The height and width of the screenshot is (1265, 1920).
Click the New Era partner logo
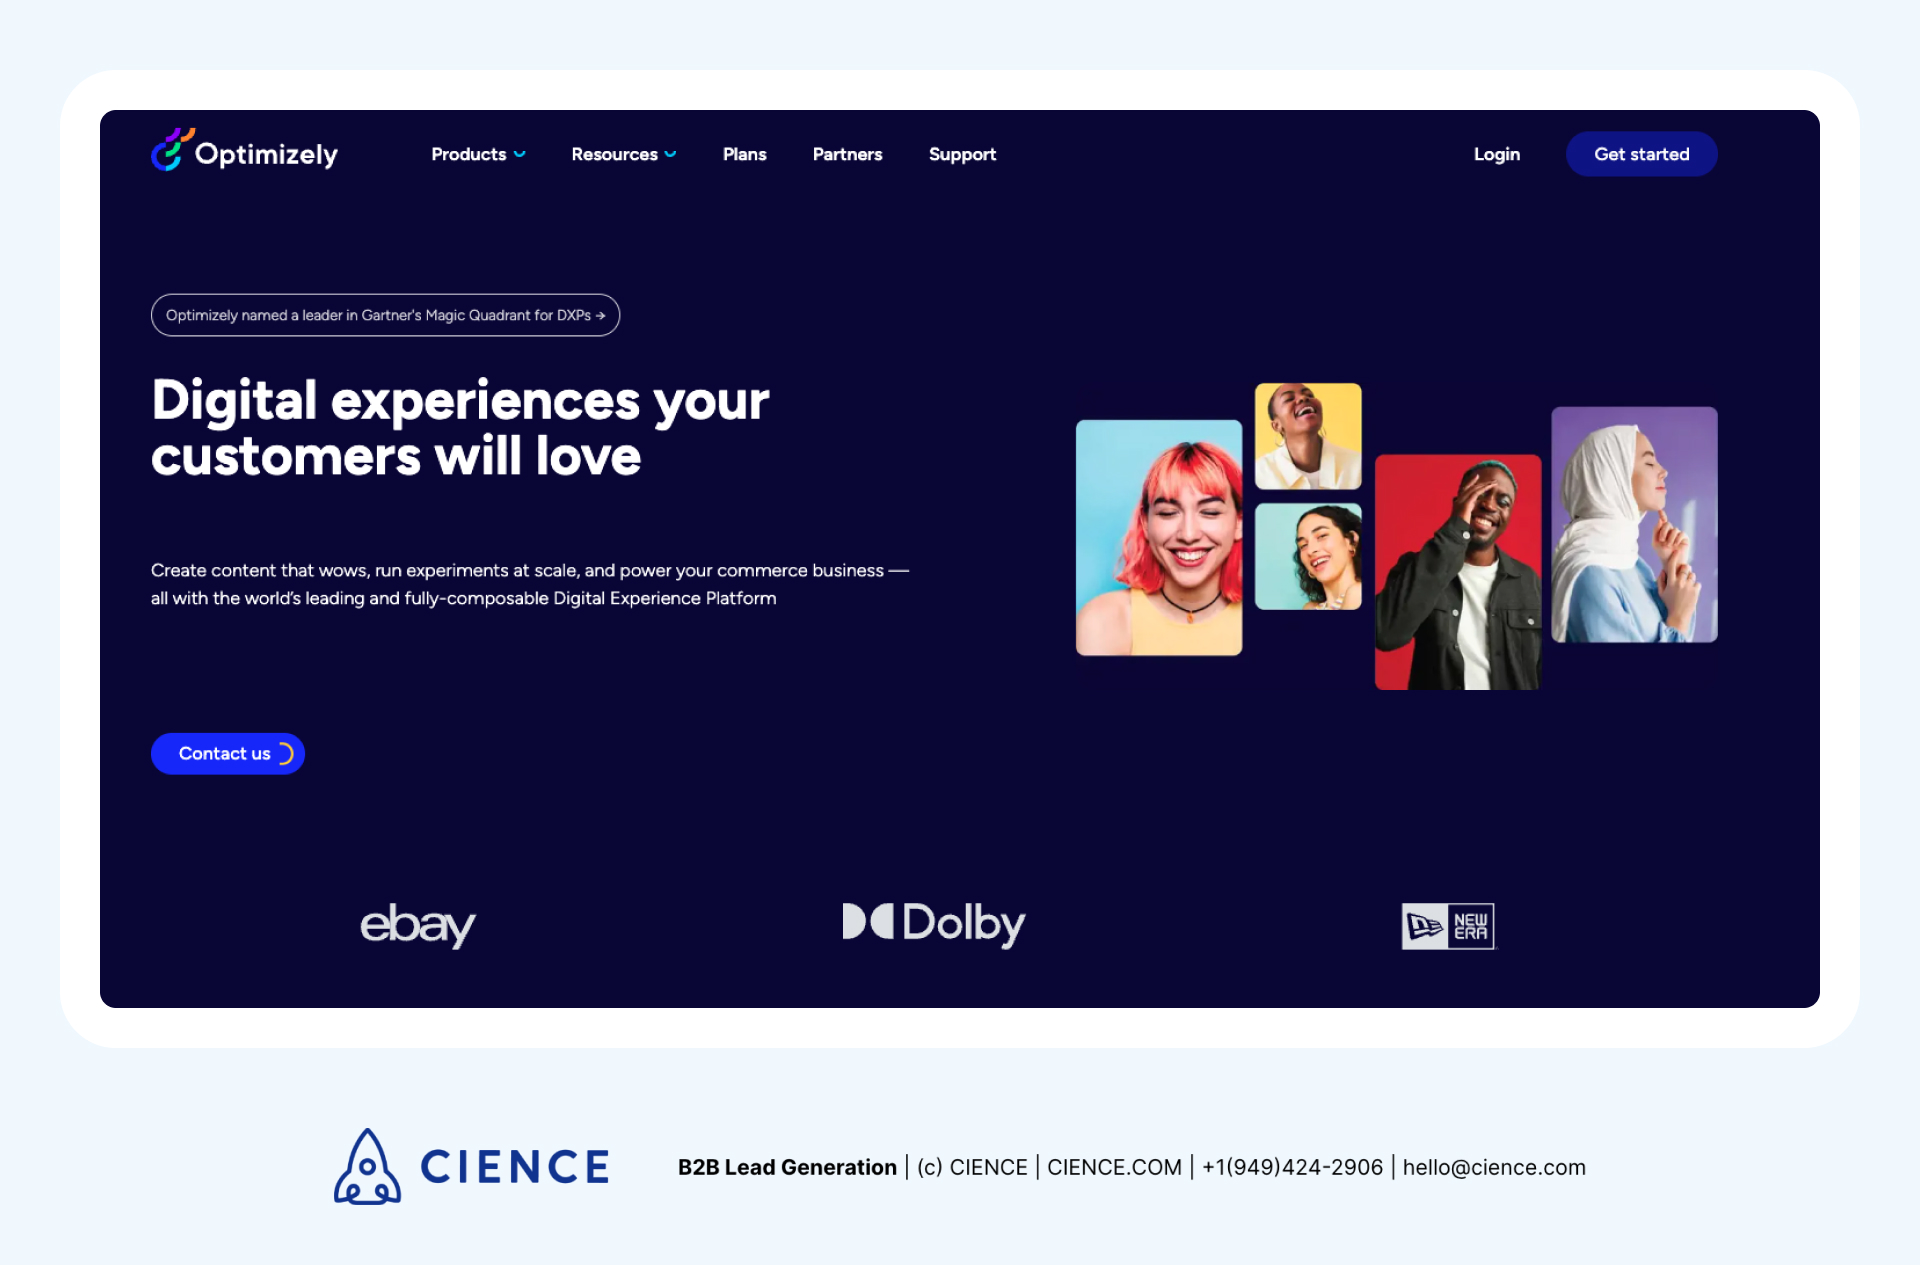point(1448,925)
